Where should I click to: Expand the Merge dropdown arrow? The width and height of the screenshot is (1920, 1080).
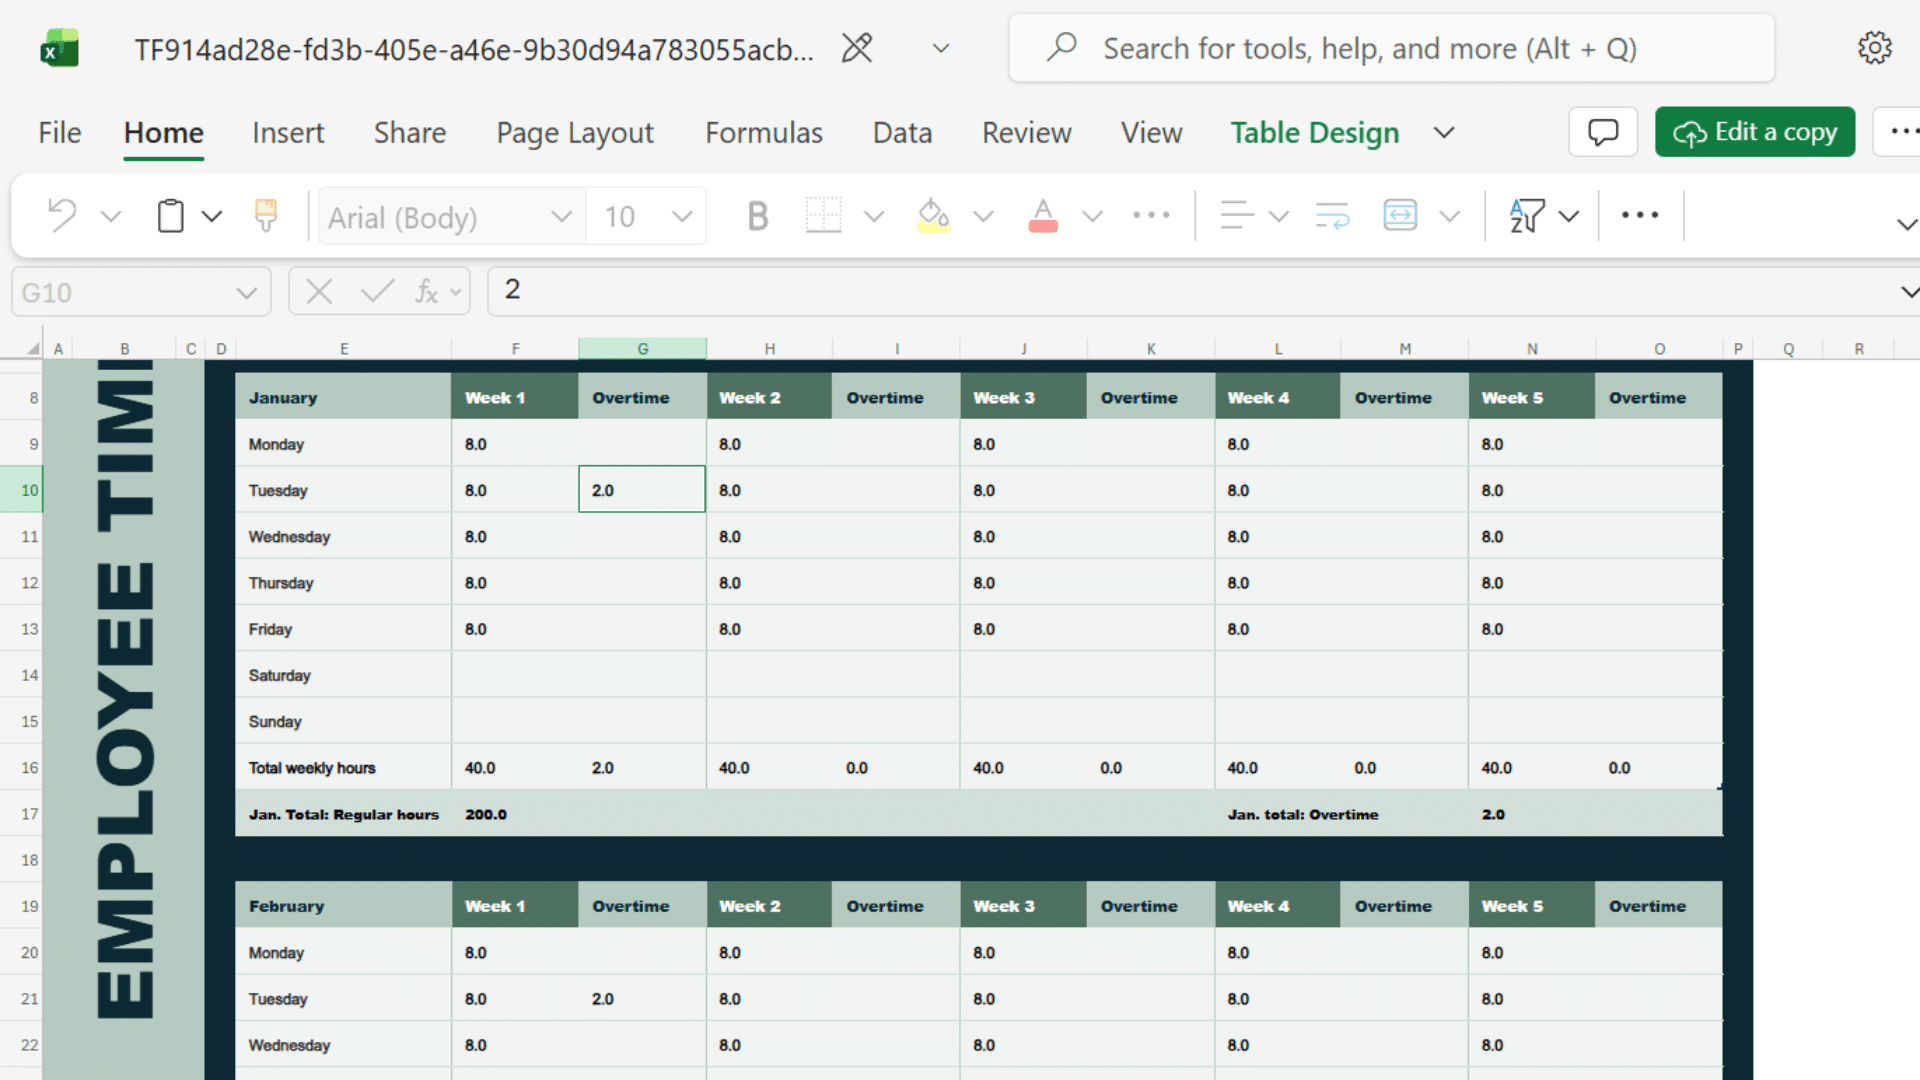(x=1450, y=216)
